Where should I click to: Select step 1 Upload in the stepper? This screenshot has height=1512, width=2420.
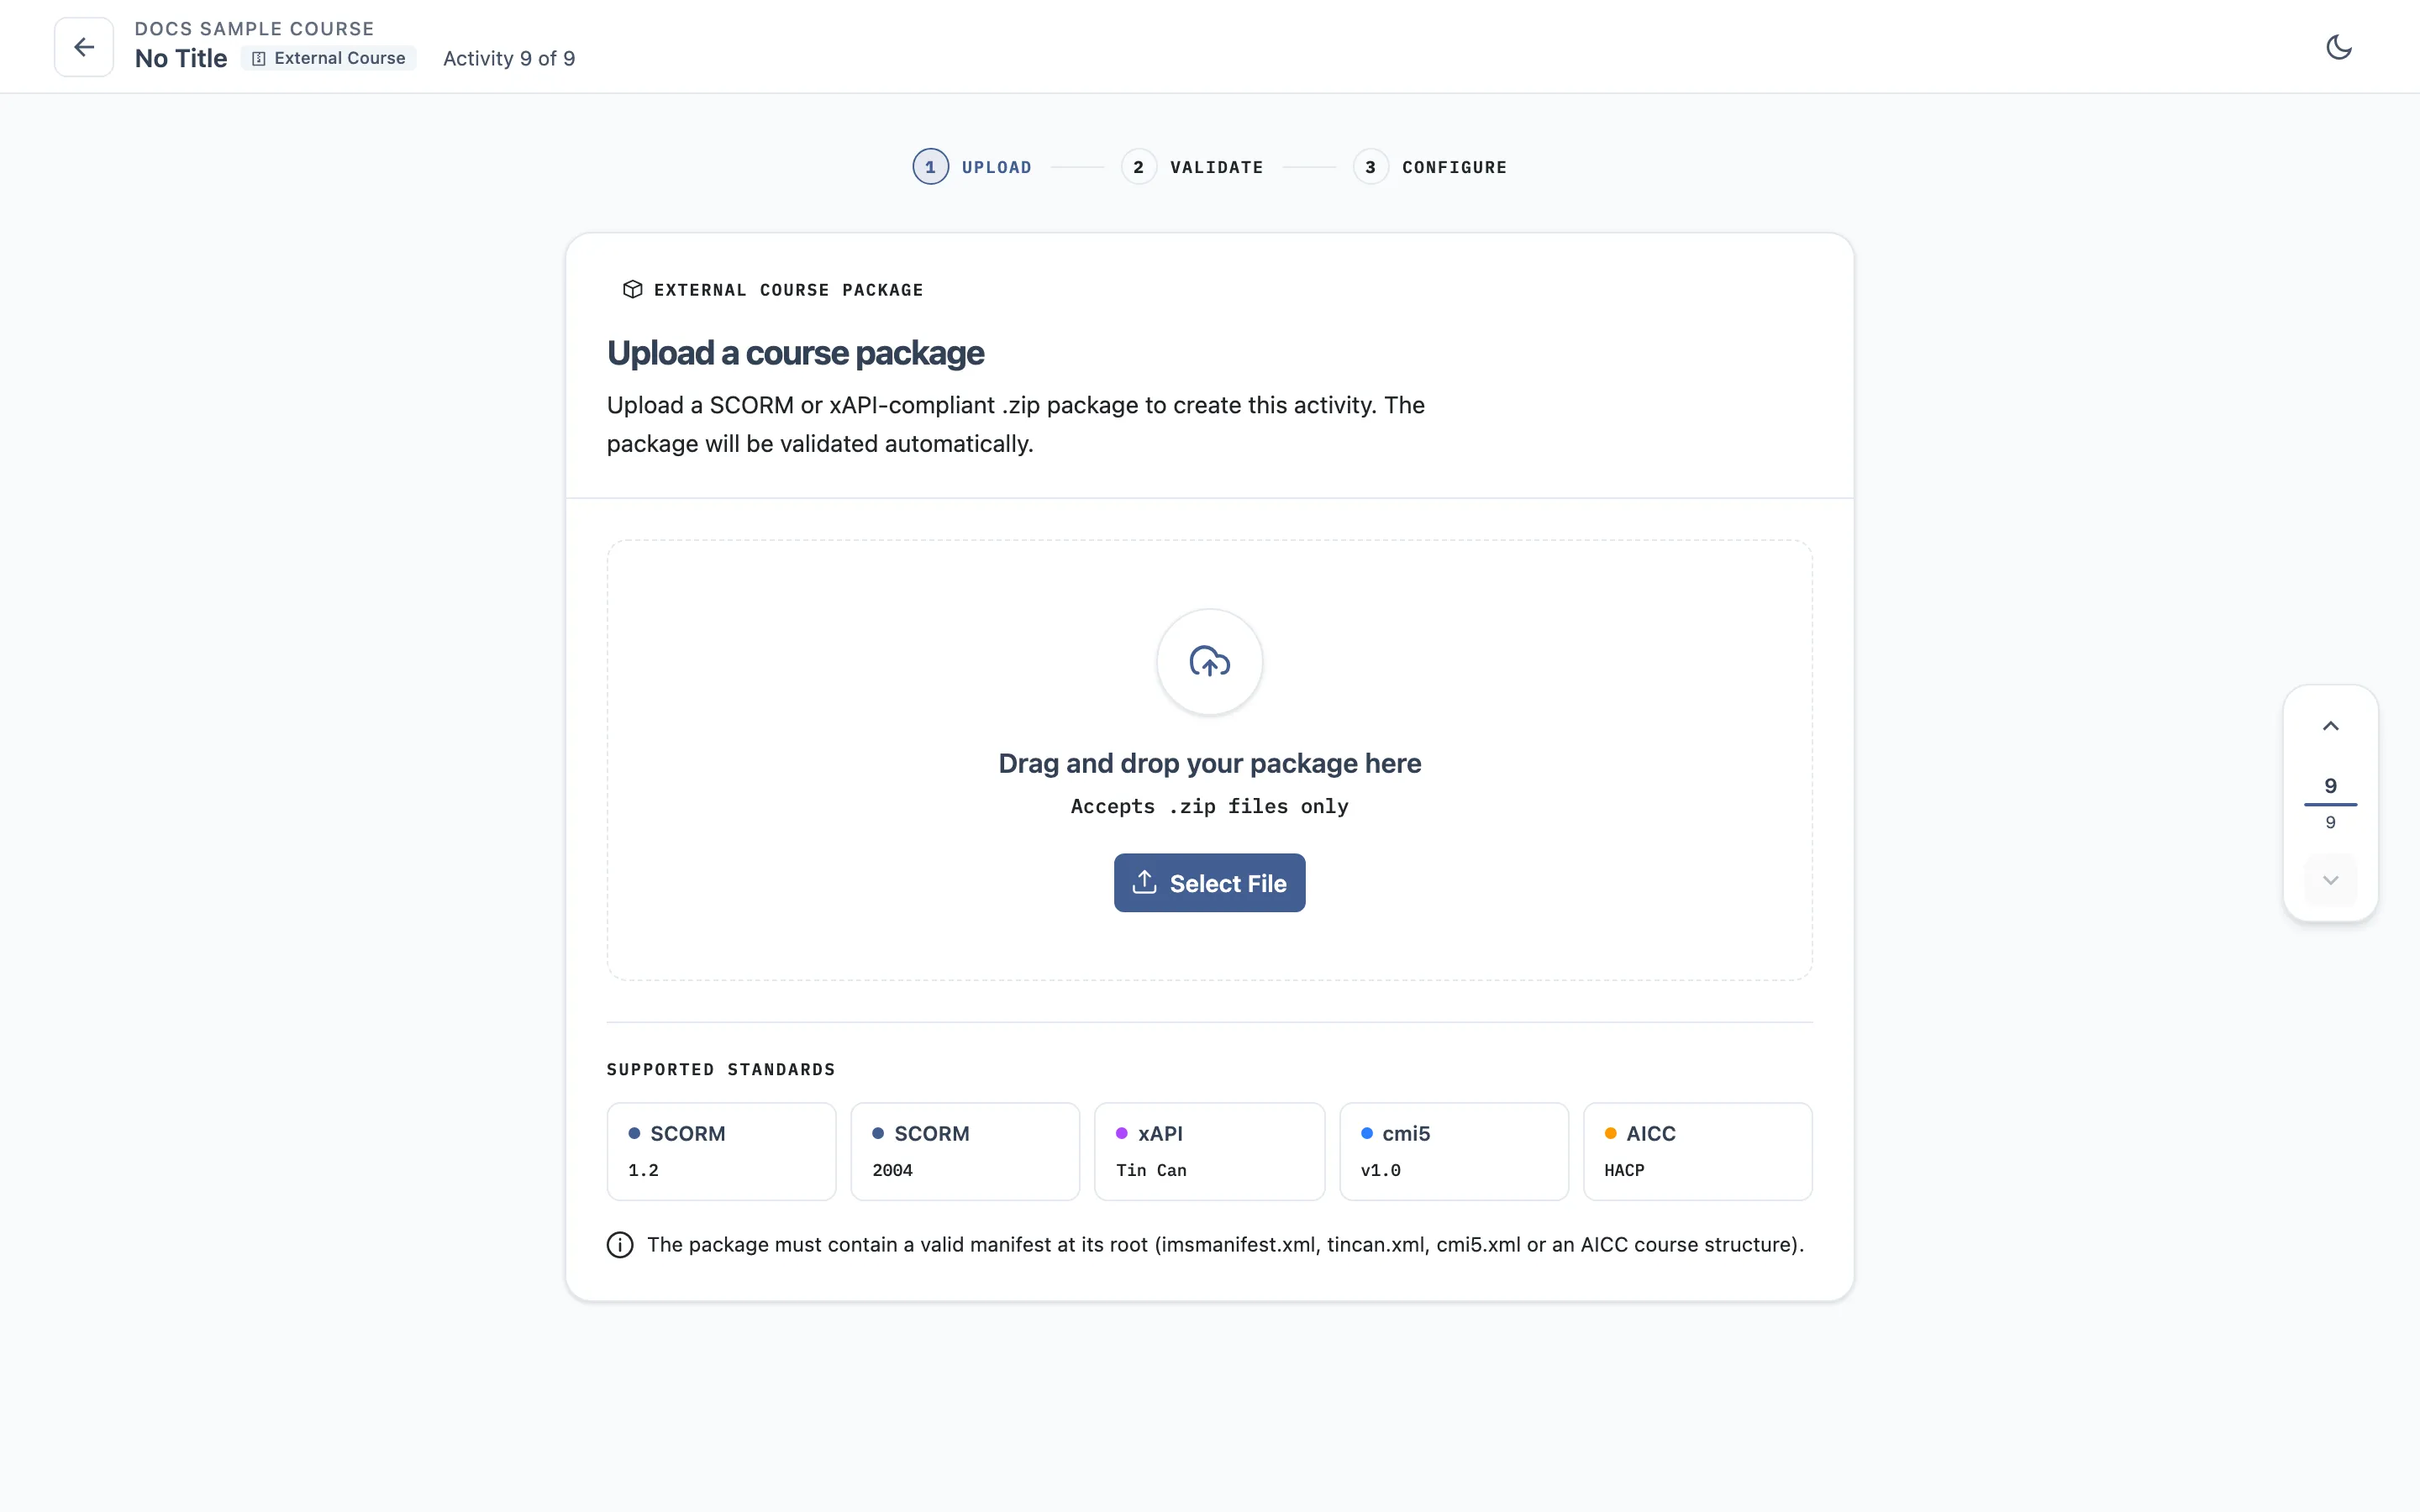pos(972,167)
